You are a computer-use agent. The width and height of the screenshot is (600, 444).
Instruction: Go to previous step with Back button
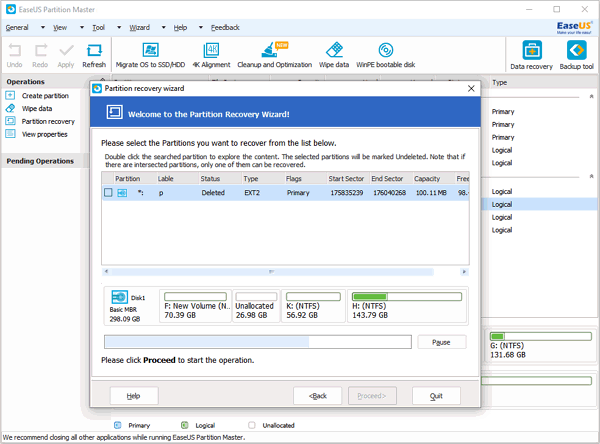(x=318, y=396)
